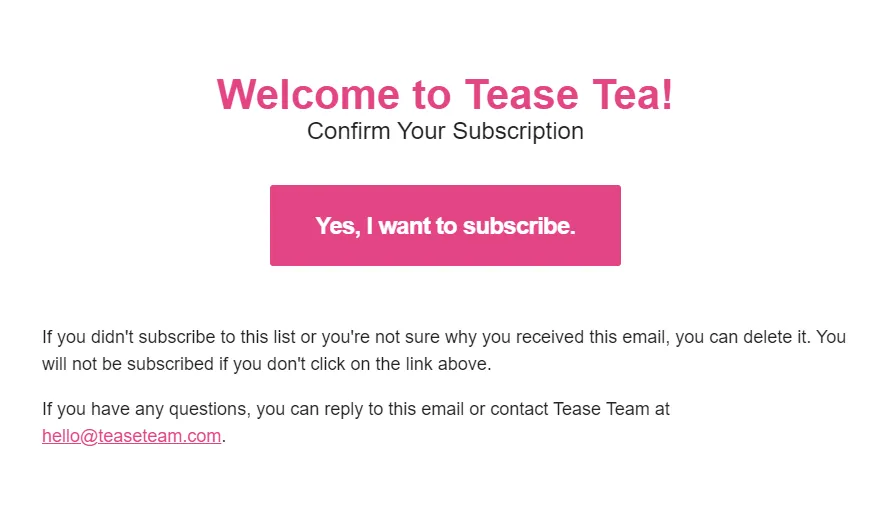Open the hello@teaseteam.com email link
Viewport: 889px width, 522px height.
[x=131, y=436]
